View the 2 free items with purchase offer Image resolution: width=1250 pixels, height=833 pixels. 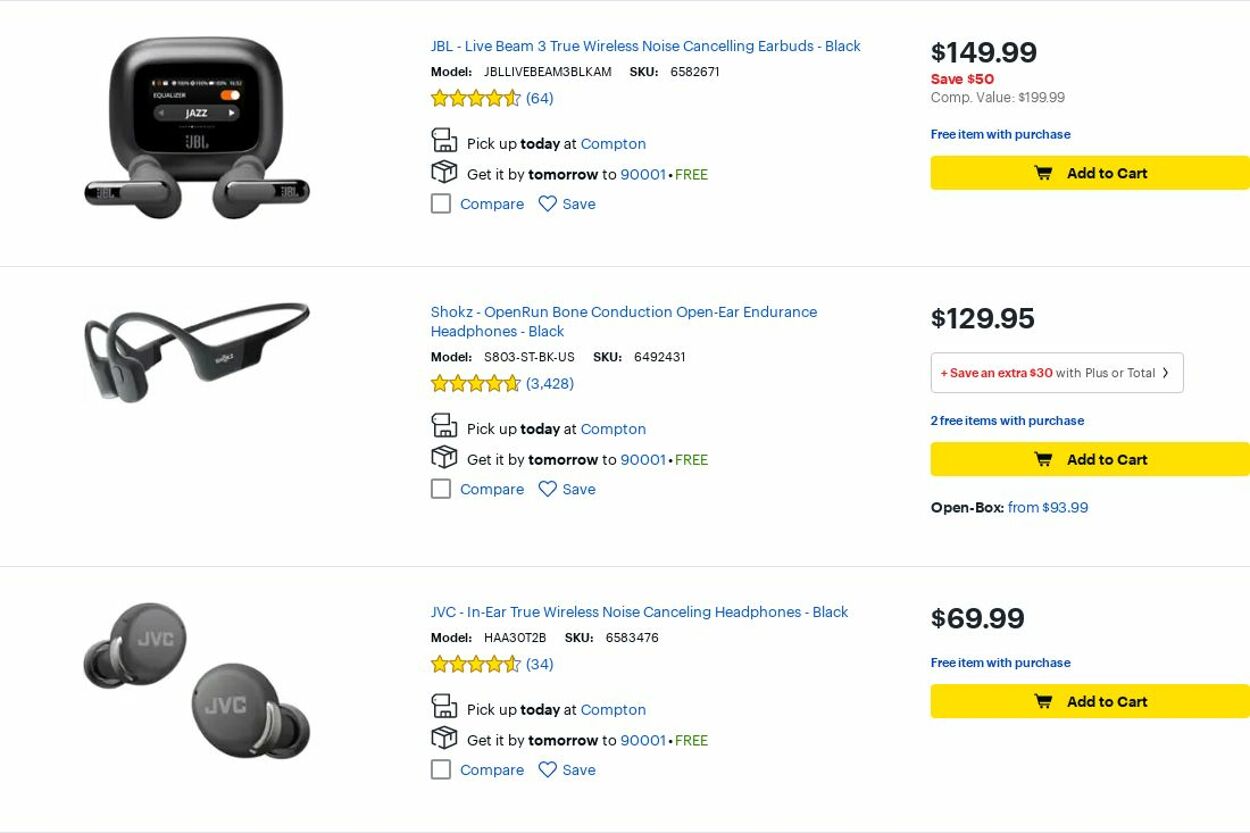click(1007, 421)
